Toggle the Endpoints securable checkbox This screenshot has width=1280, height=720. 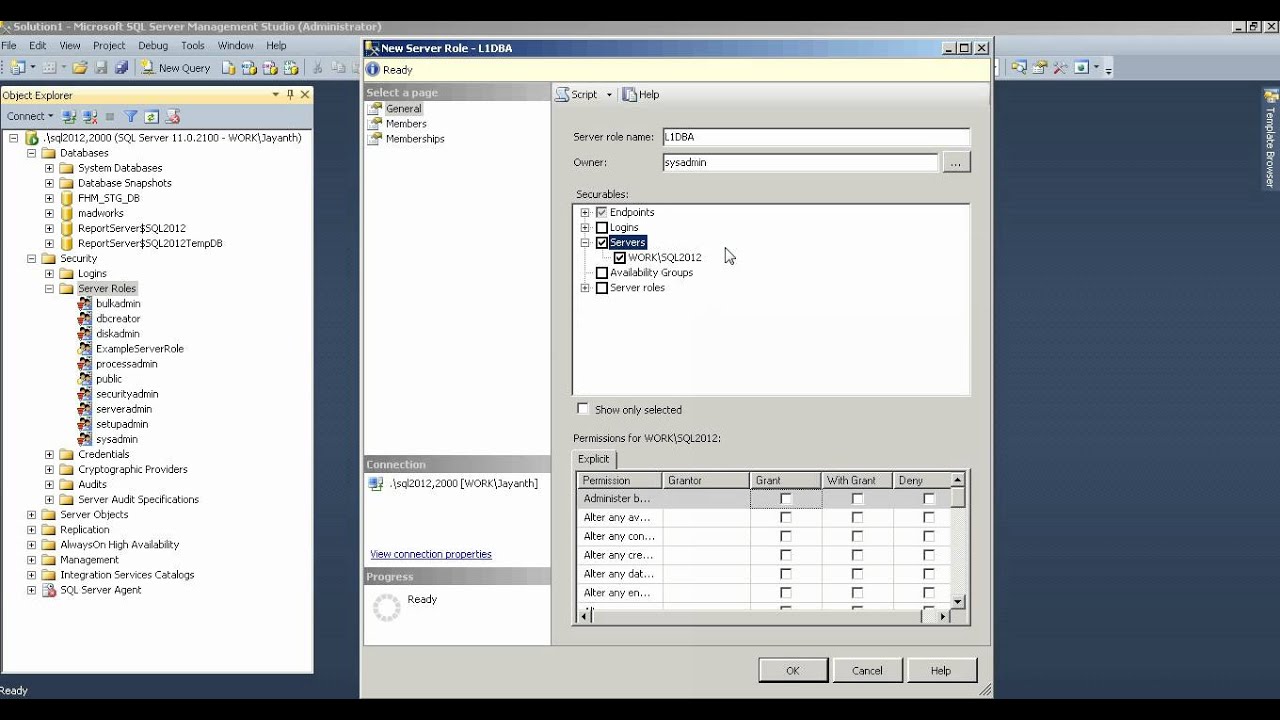(x=601, y=212)
